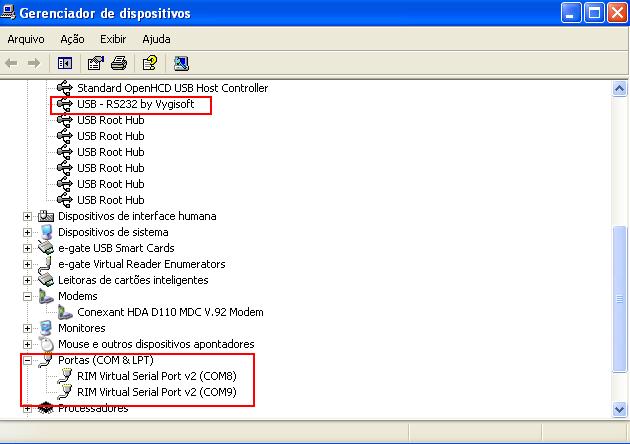Image resolution: width=630 pixels, height=444 pixels.
Task: Open the Help toolbar icon
Action: (x=150, y=63)
